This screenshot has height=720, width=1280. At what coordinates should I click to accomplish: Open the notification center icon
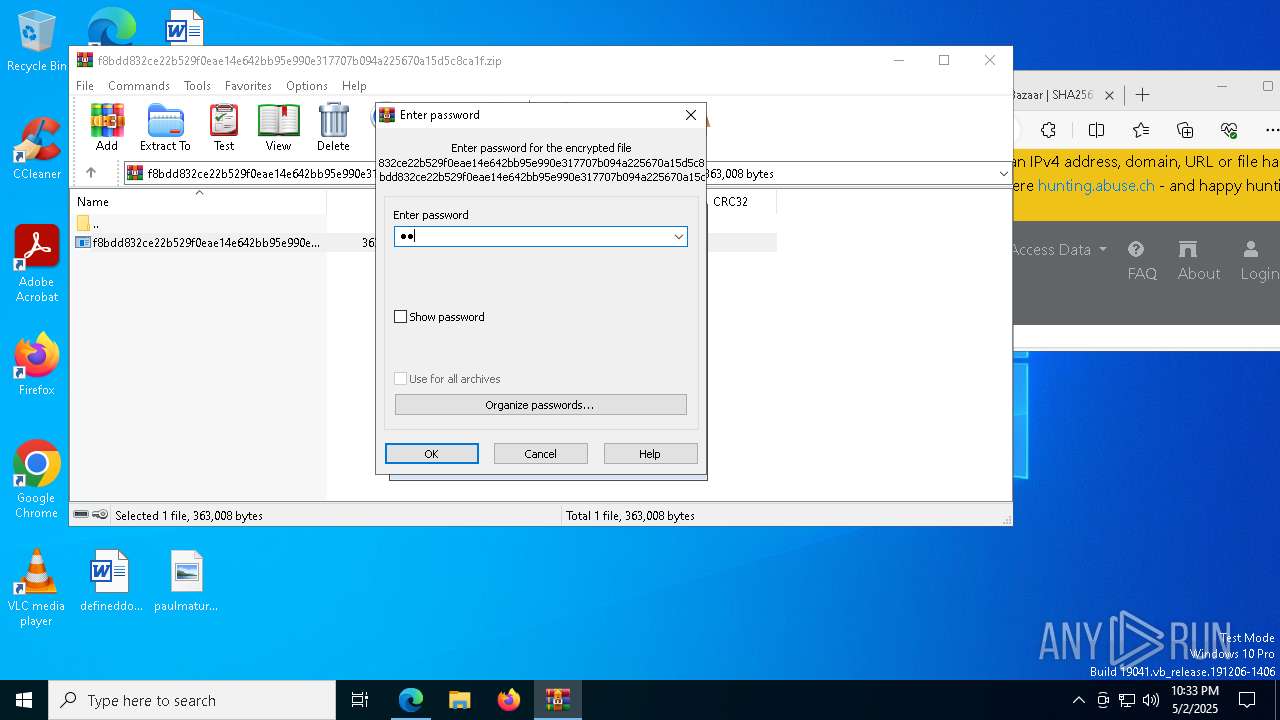(x=1247, y=700)
